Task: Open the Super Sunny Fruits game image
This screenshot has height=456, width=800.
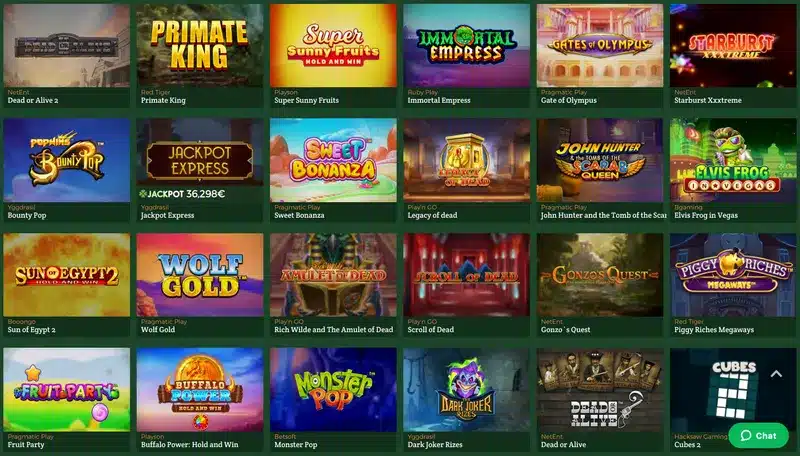Action: [333, 46]
